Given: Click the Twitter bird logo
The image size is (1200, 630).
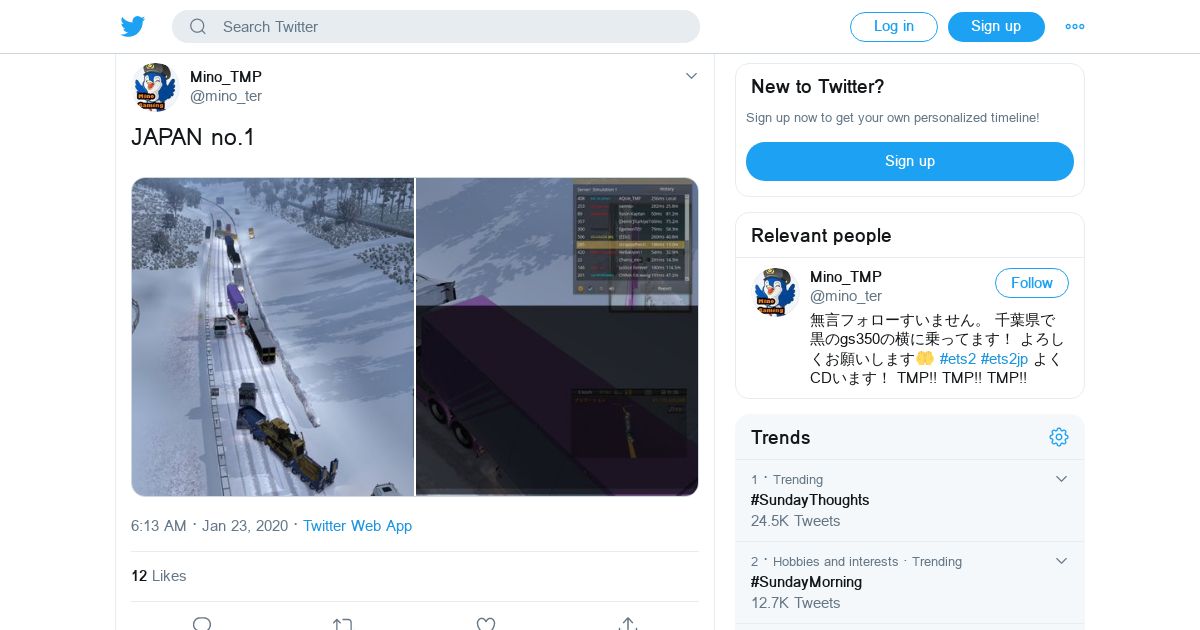Looking at the screenshot, I should click(133, 26).
